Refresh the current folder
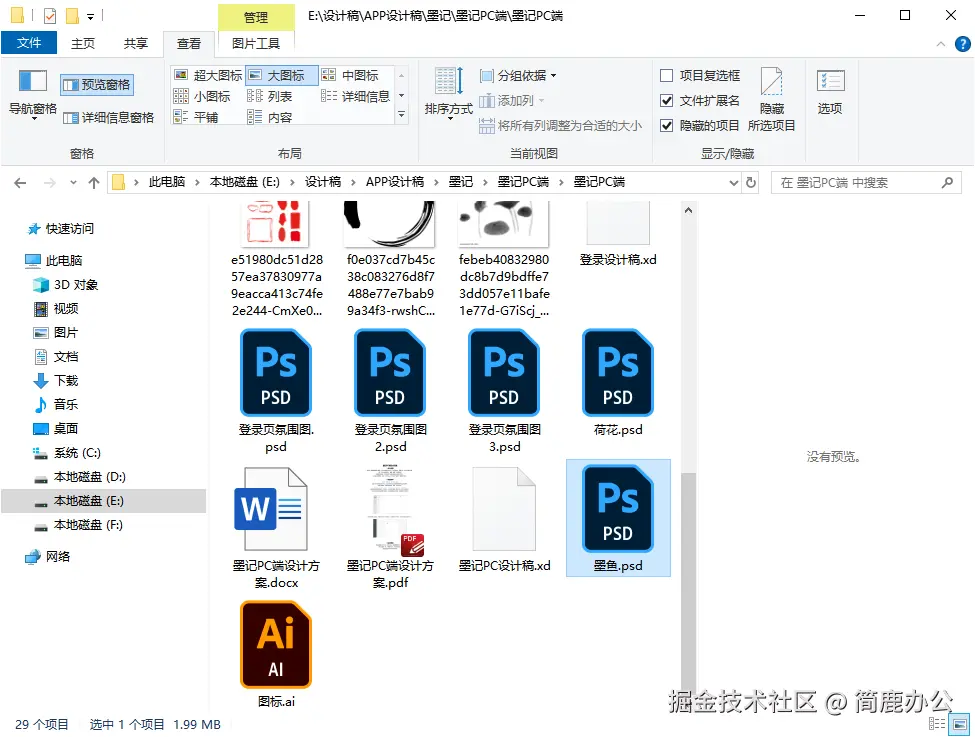Image resolution: width=975 pixels, height=737 pixels. point(751,182)
